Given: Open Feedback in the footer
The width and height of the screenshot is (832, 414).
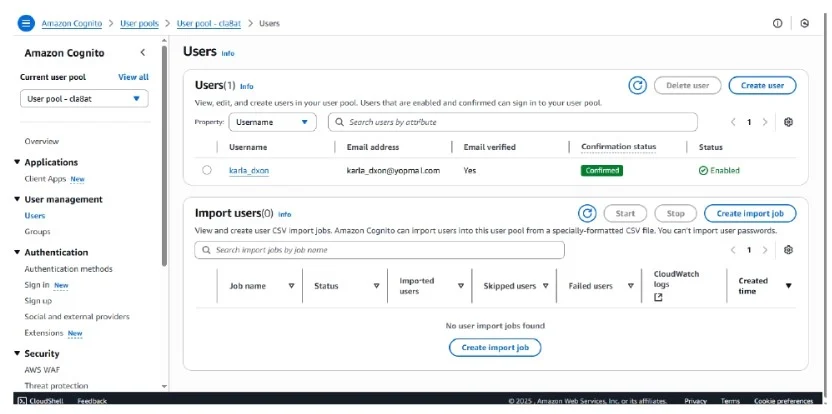Looking at the screenshot, I should click(x=92, y=401).
